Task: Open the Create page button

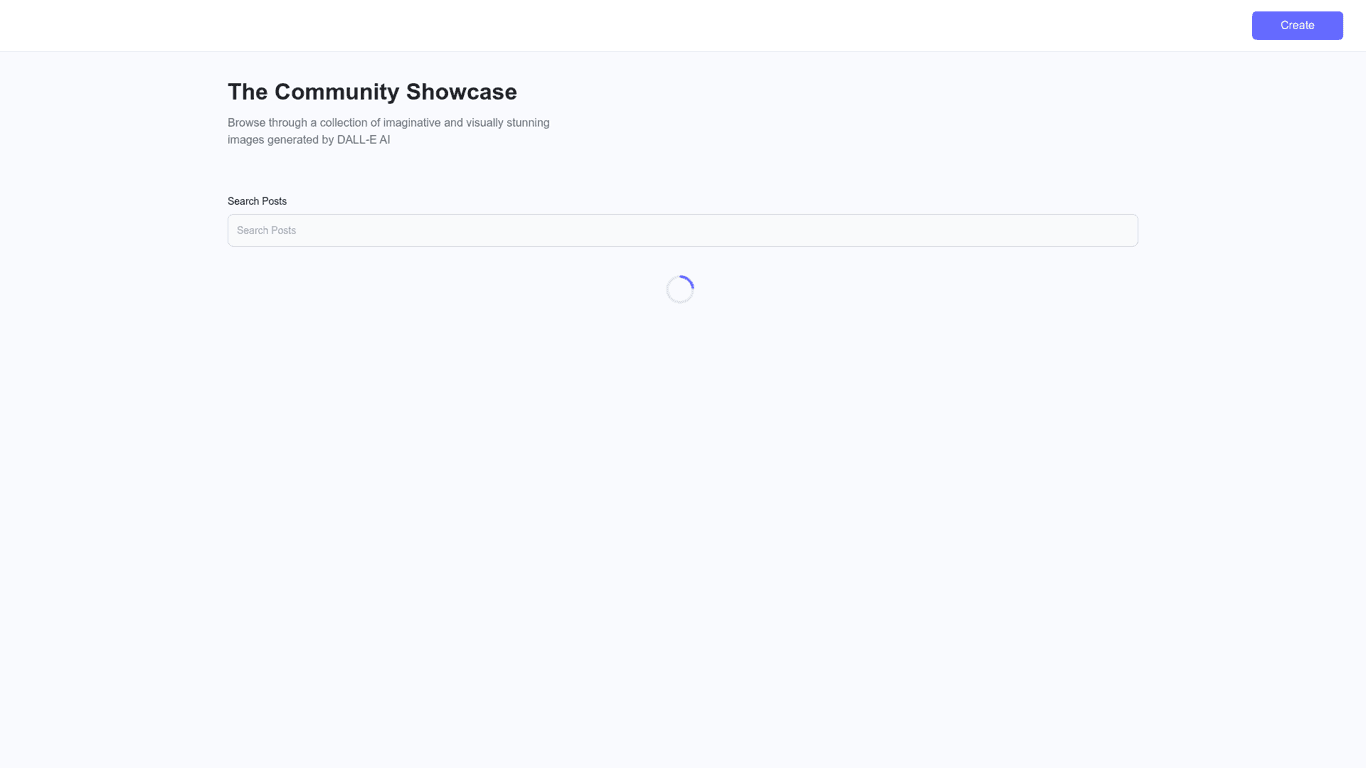Action: click(x=1297, y=25)
